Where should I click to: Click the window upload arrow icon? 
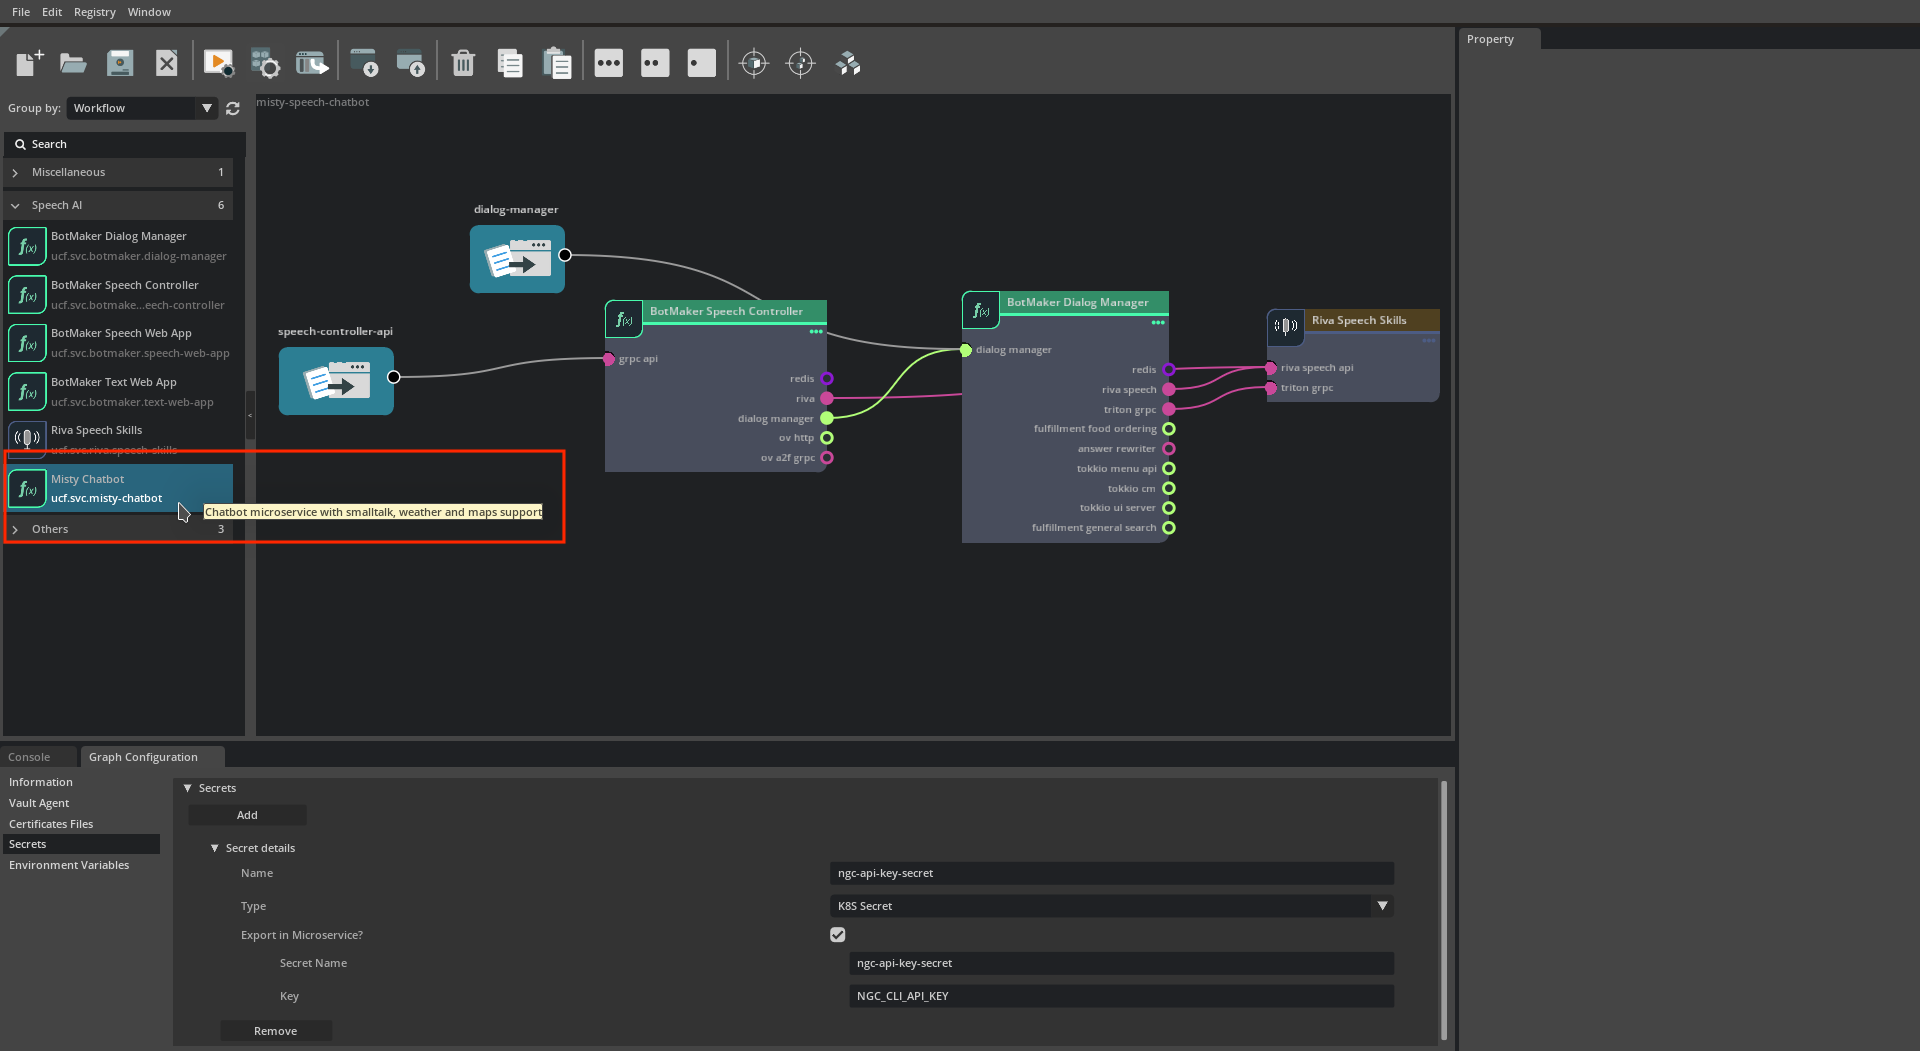click(x=411, y=63)
